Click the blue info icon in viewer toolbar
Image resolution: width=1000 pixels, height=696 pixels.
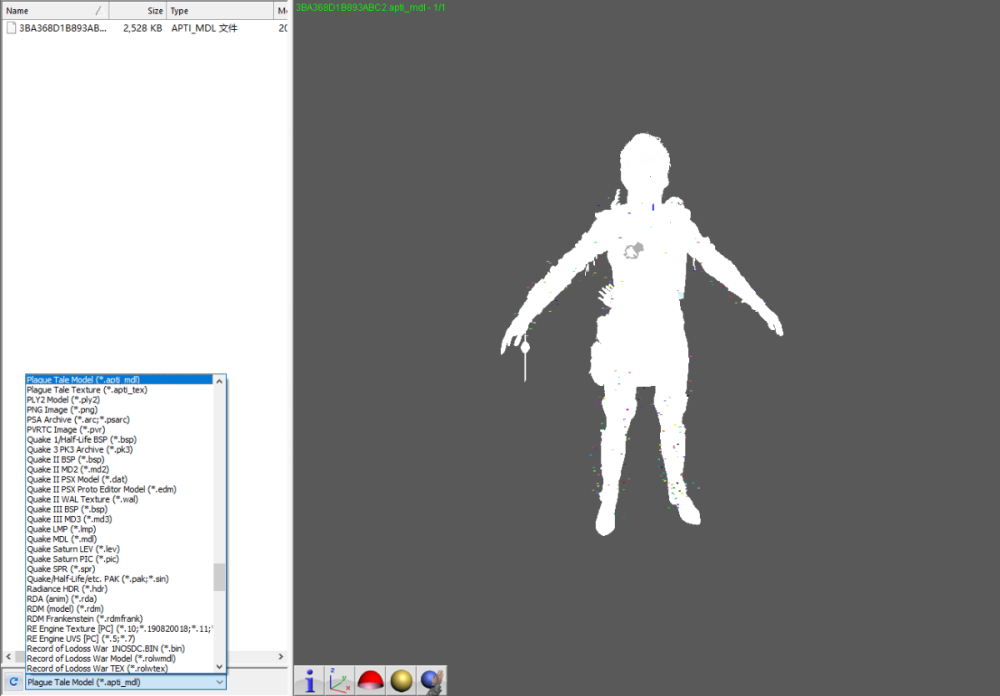[x=310, y=681]
